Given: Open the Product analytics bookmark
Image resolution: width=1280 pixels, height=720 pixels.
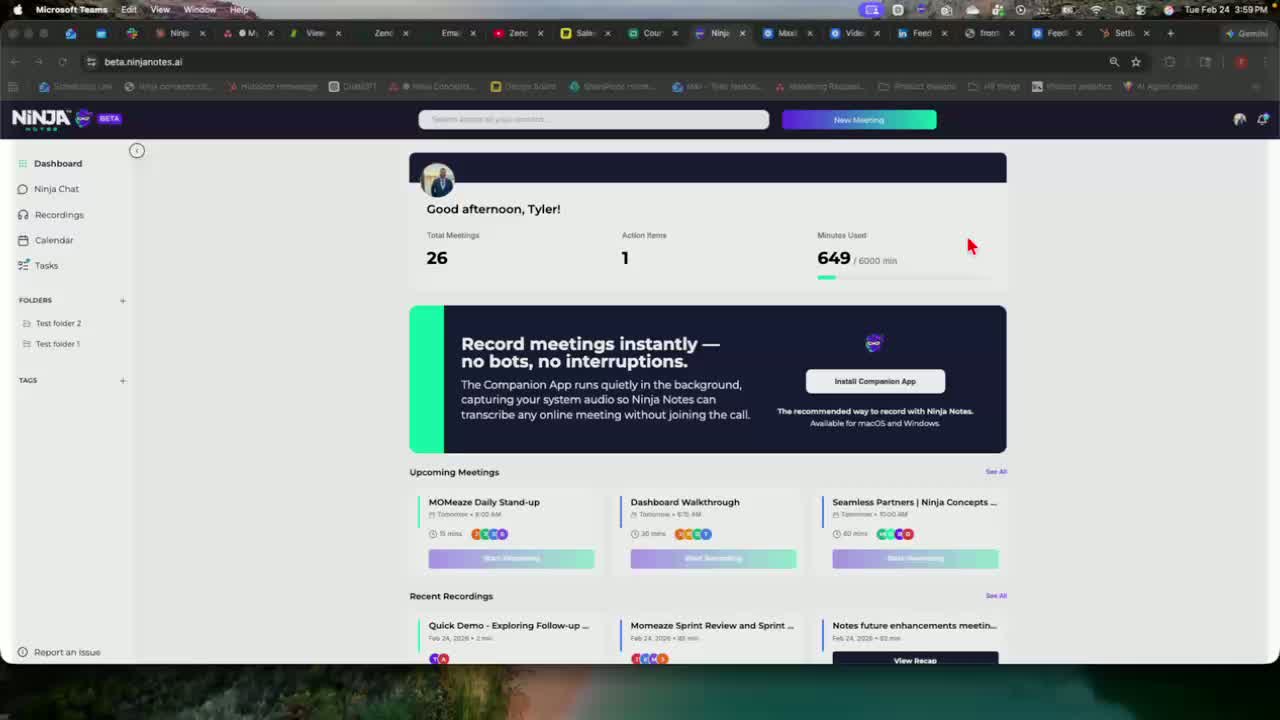Looking at the screenshot, I should click(1072, 87).
